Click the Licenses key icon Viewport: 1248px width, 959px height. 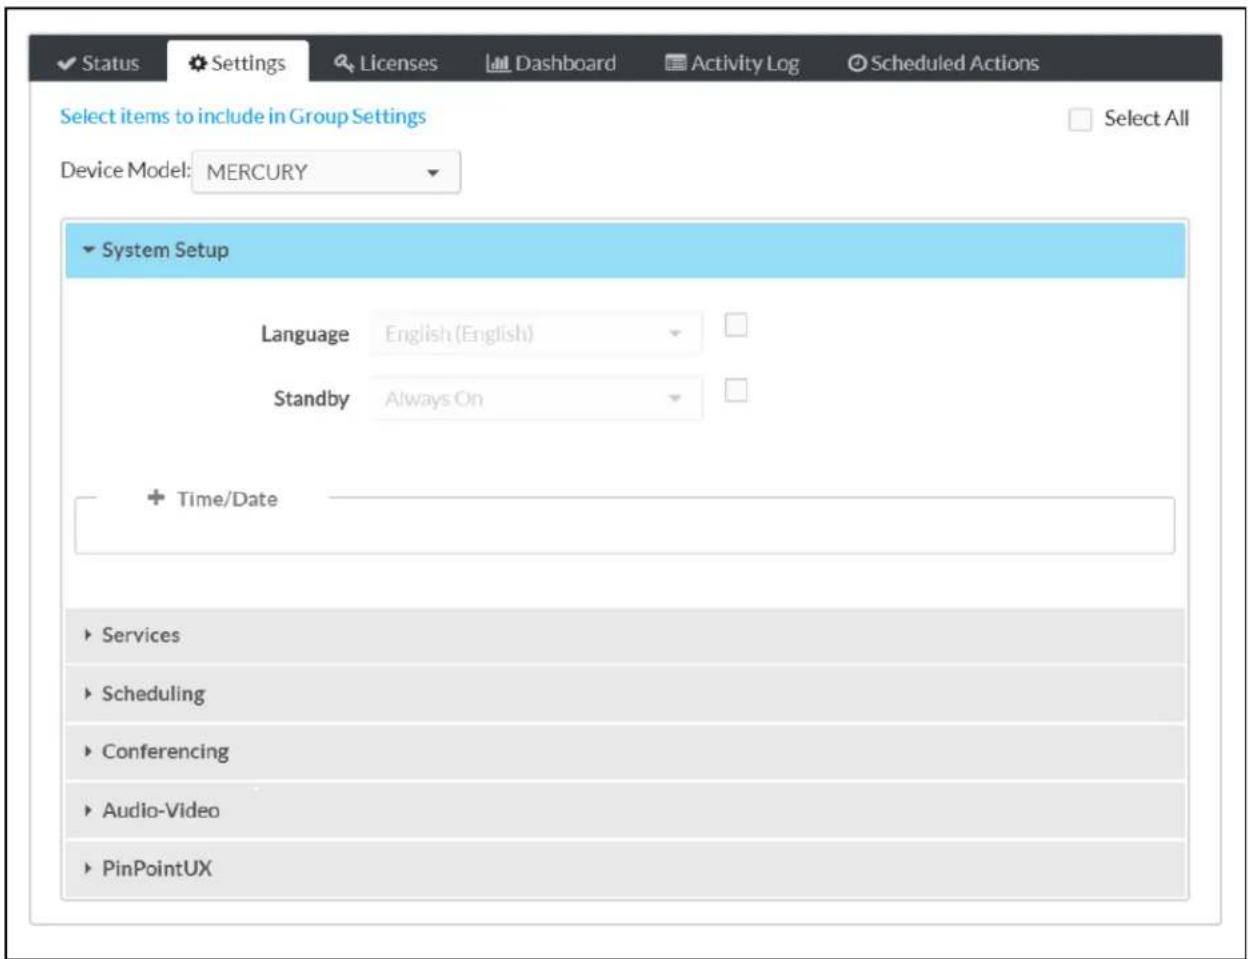click(344, 63)
